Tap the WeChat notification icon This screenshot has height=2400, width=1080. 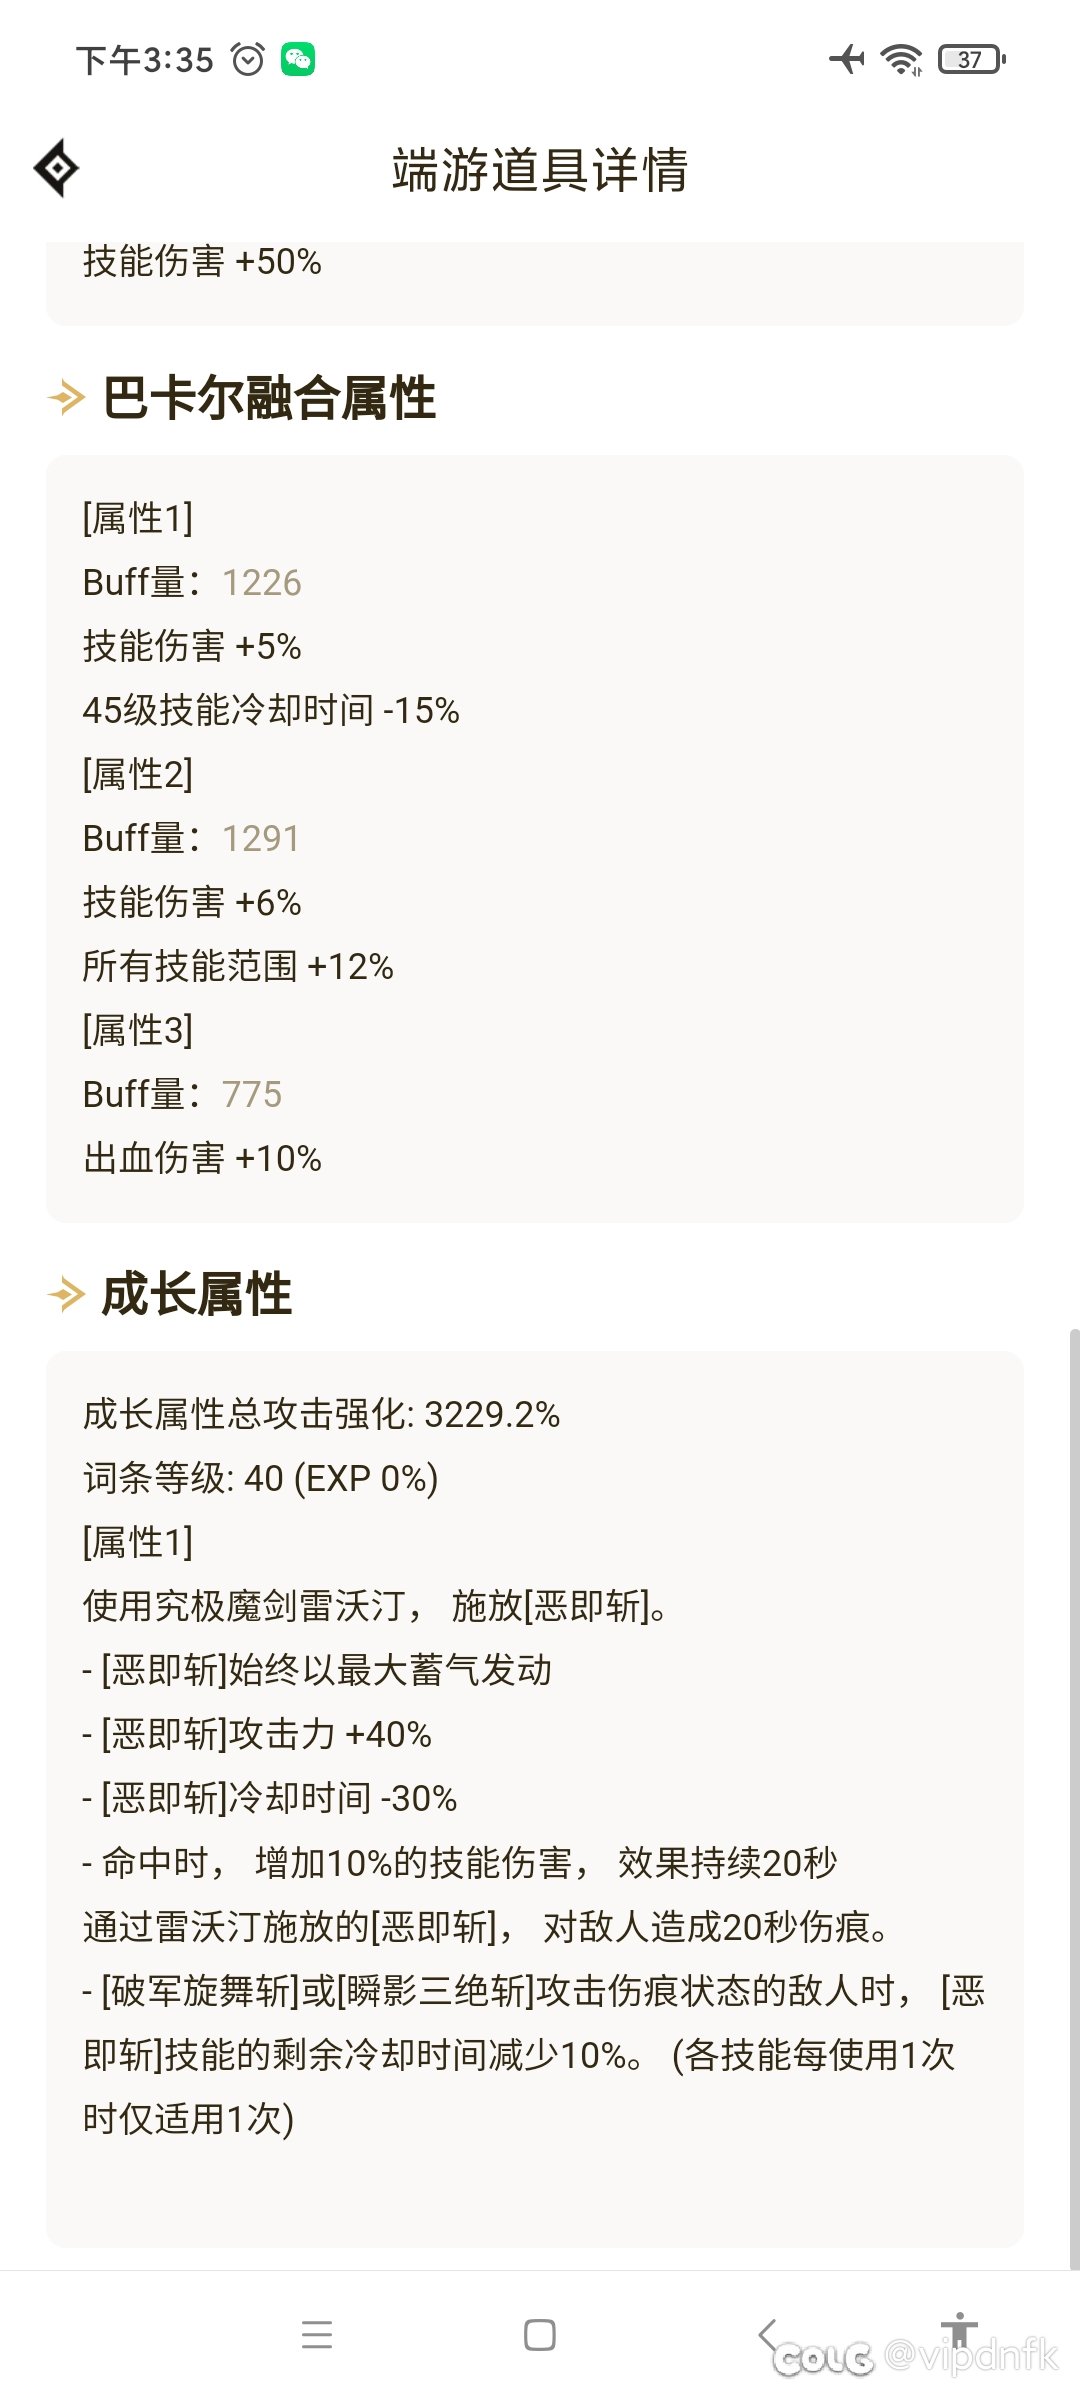tap(298, 60)
